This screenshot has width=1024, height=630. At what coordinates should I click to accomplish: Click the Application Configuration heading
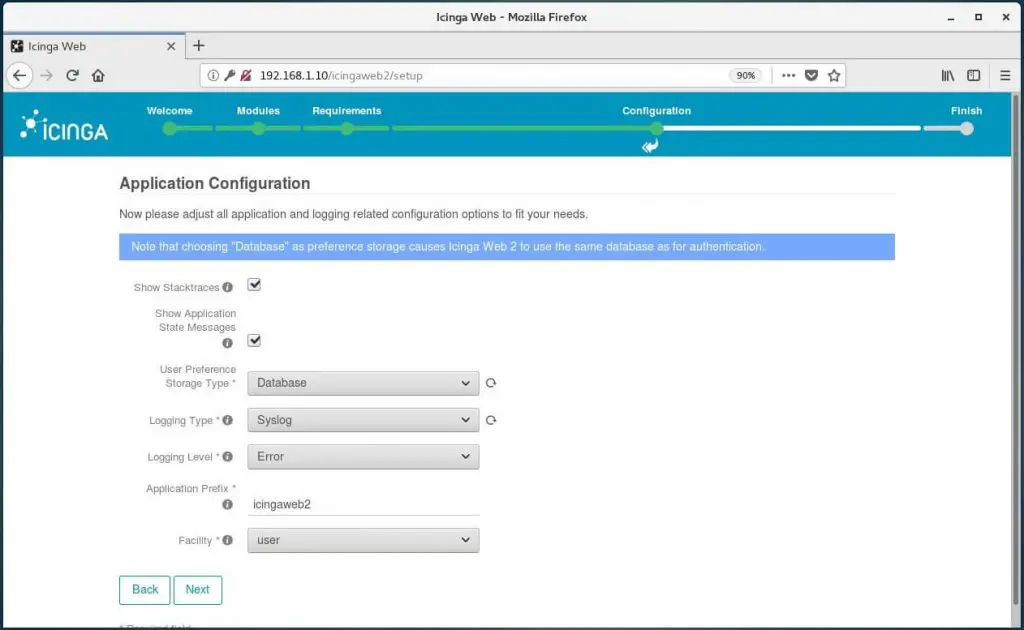click(x=214, y=183)
